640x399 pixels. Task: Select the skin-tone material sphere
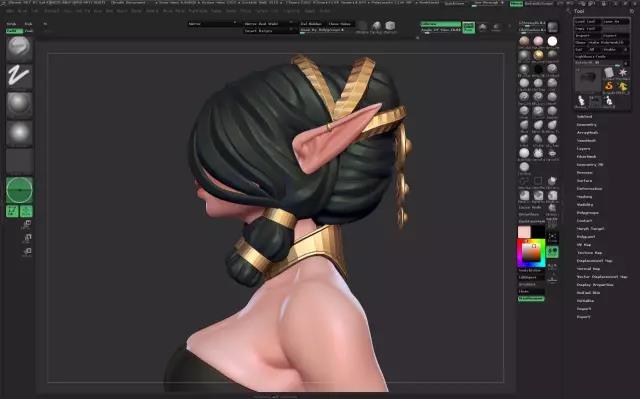point(524,41)
